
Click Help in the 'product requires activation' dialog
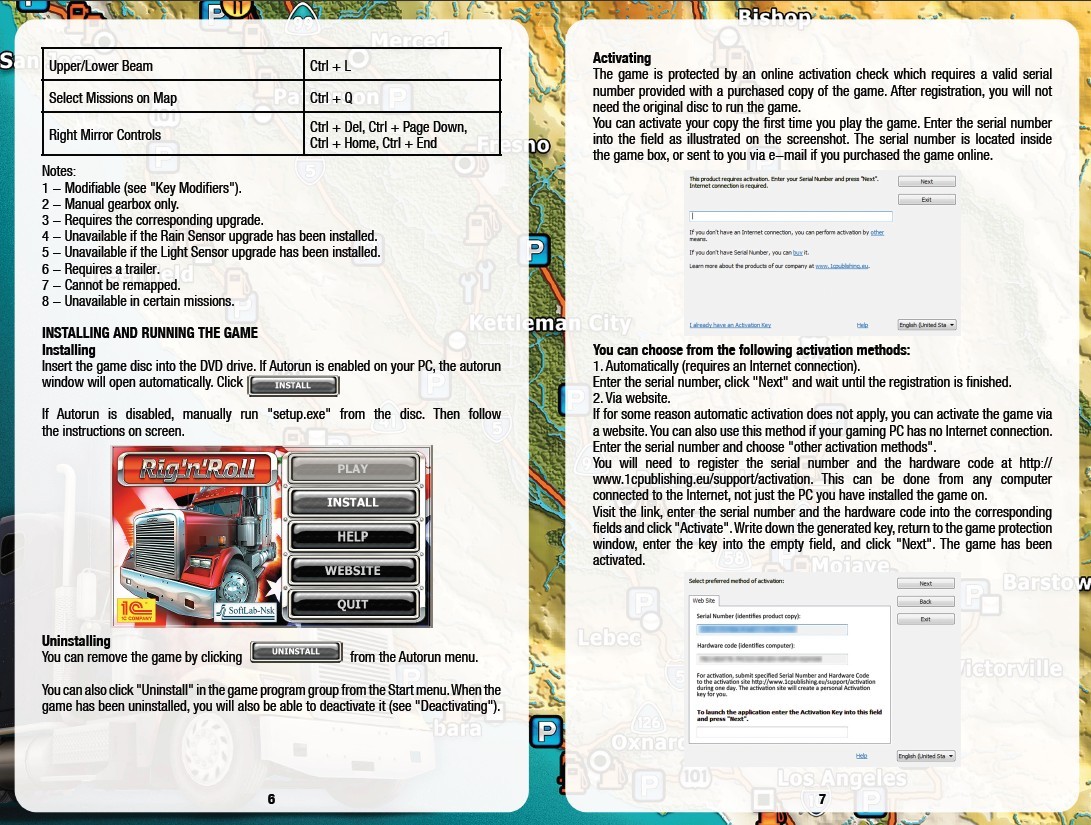[862, 325]
